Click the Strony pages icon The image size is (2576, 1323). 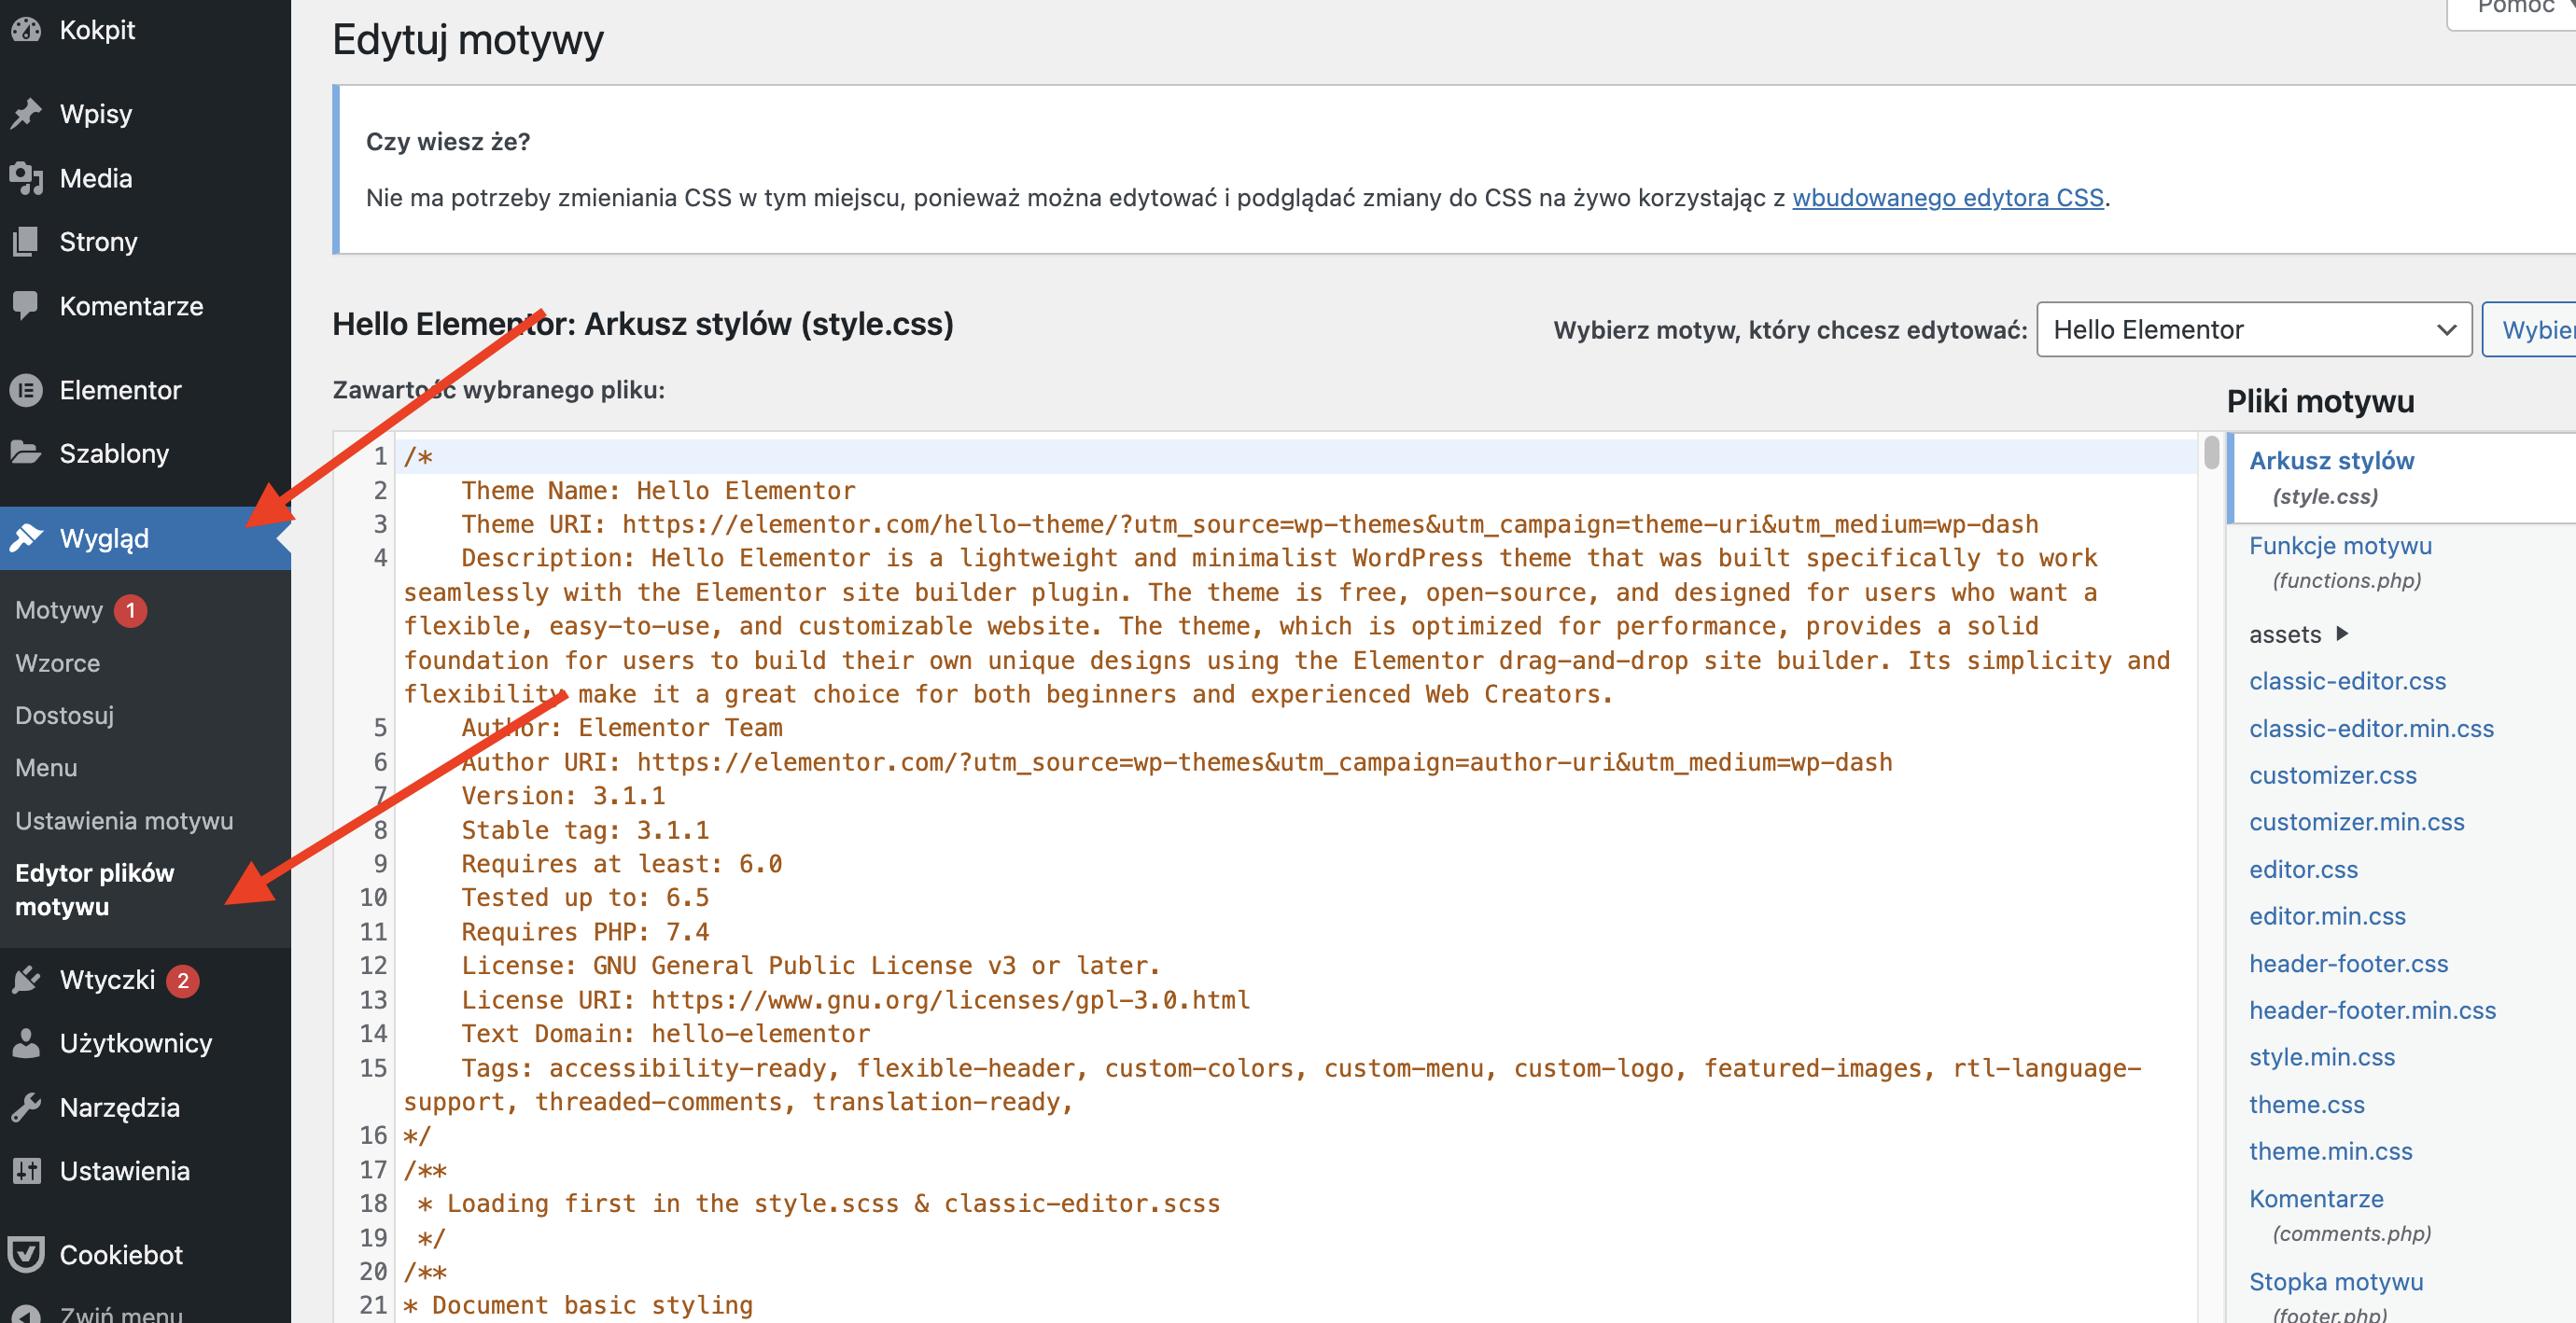tap(26, 242)
